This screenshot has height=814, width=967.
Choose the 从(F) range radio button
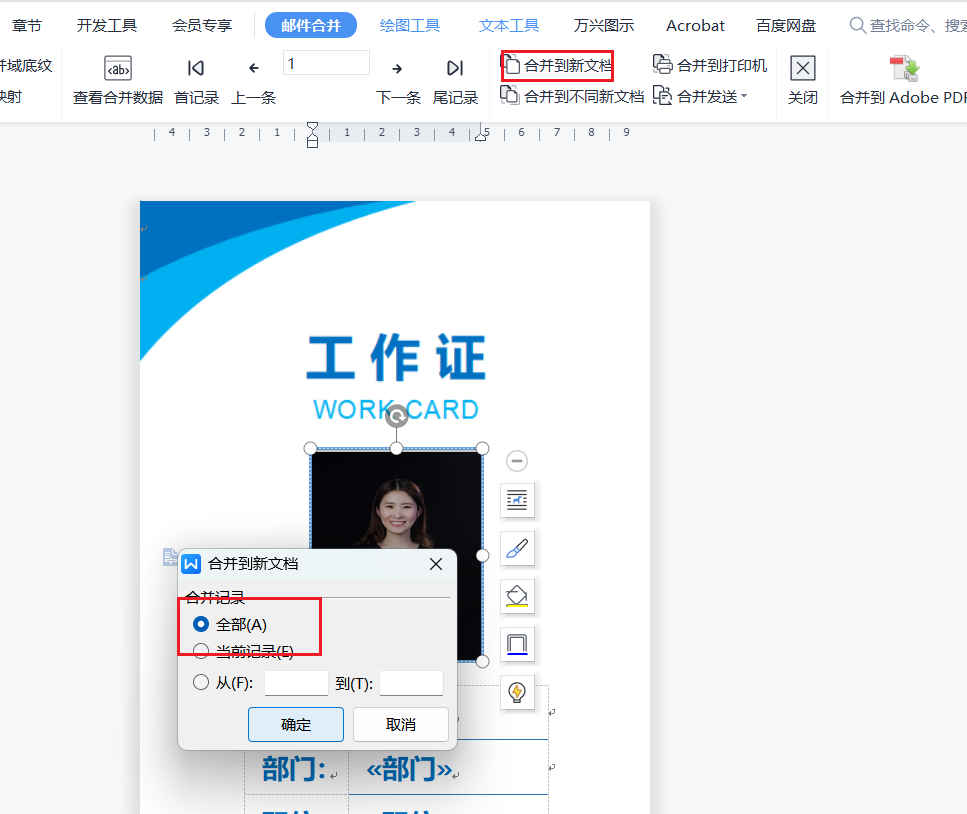coord(201,683)
